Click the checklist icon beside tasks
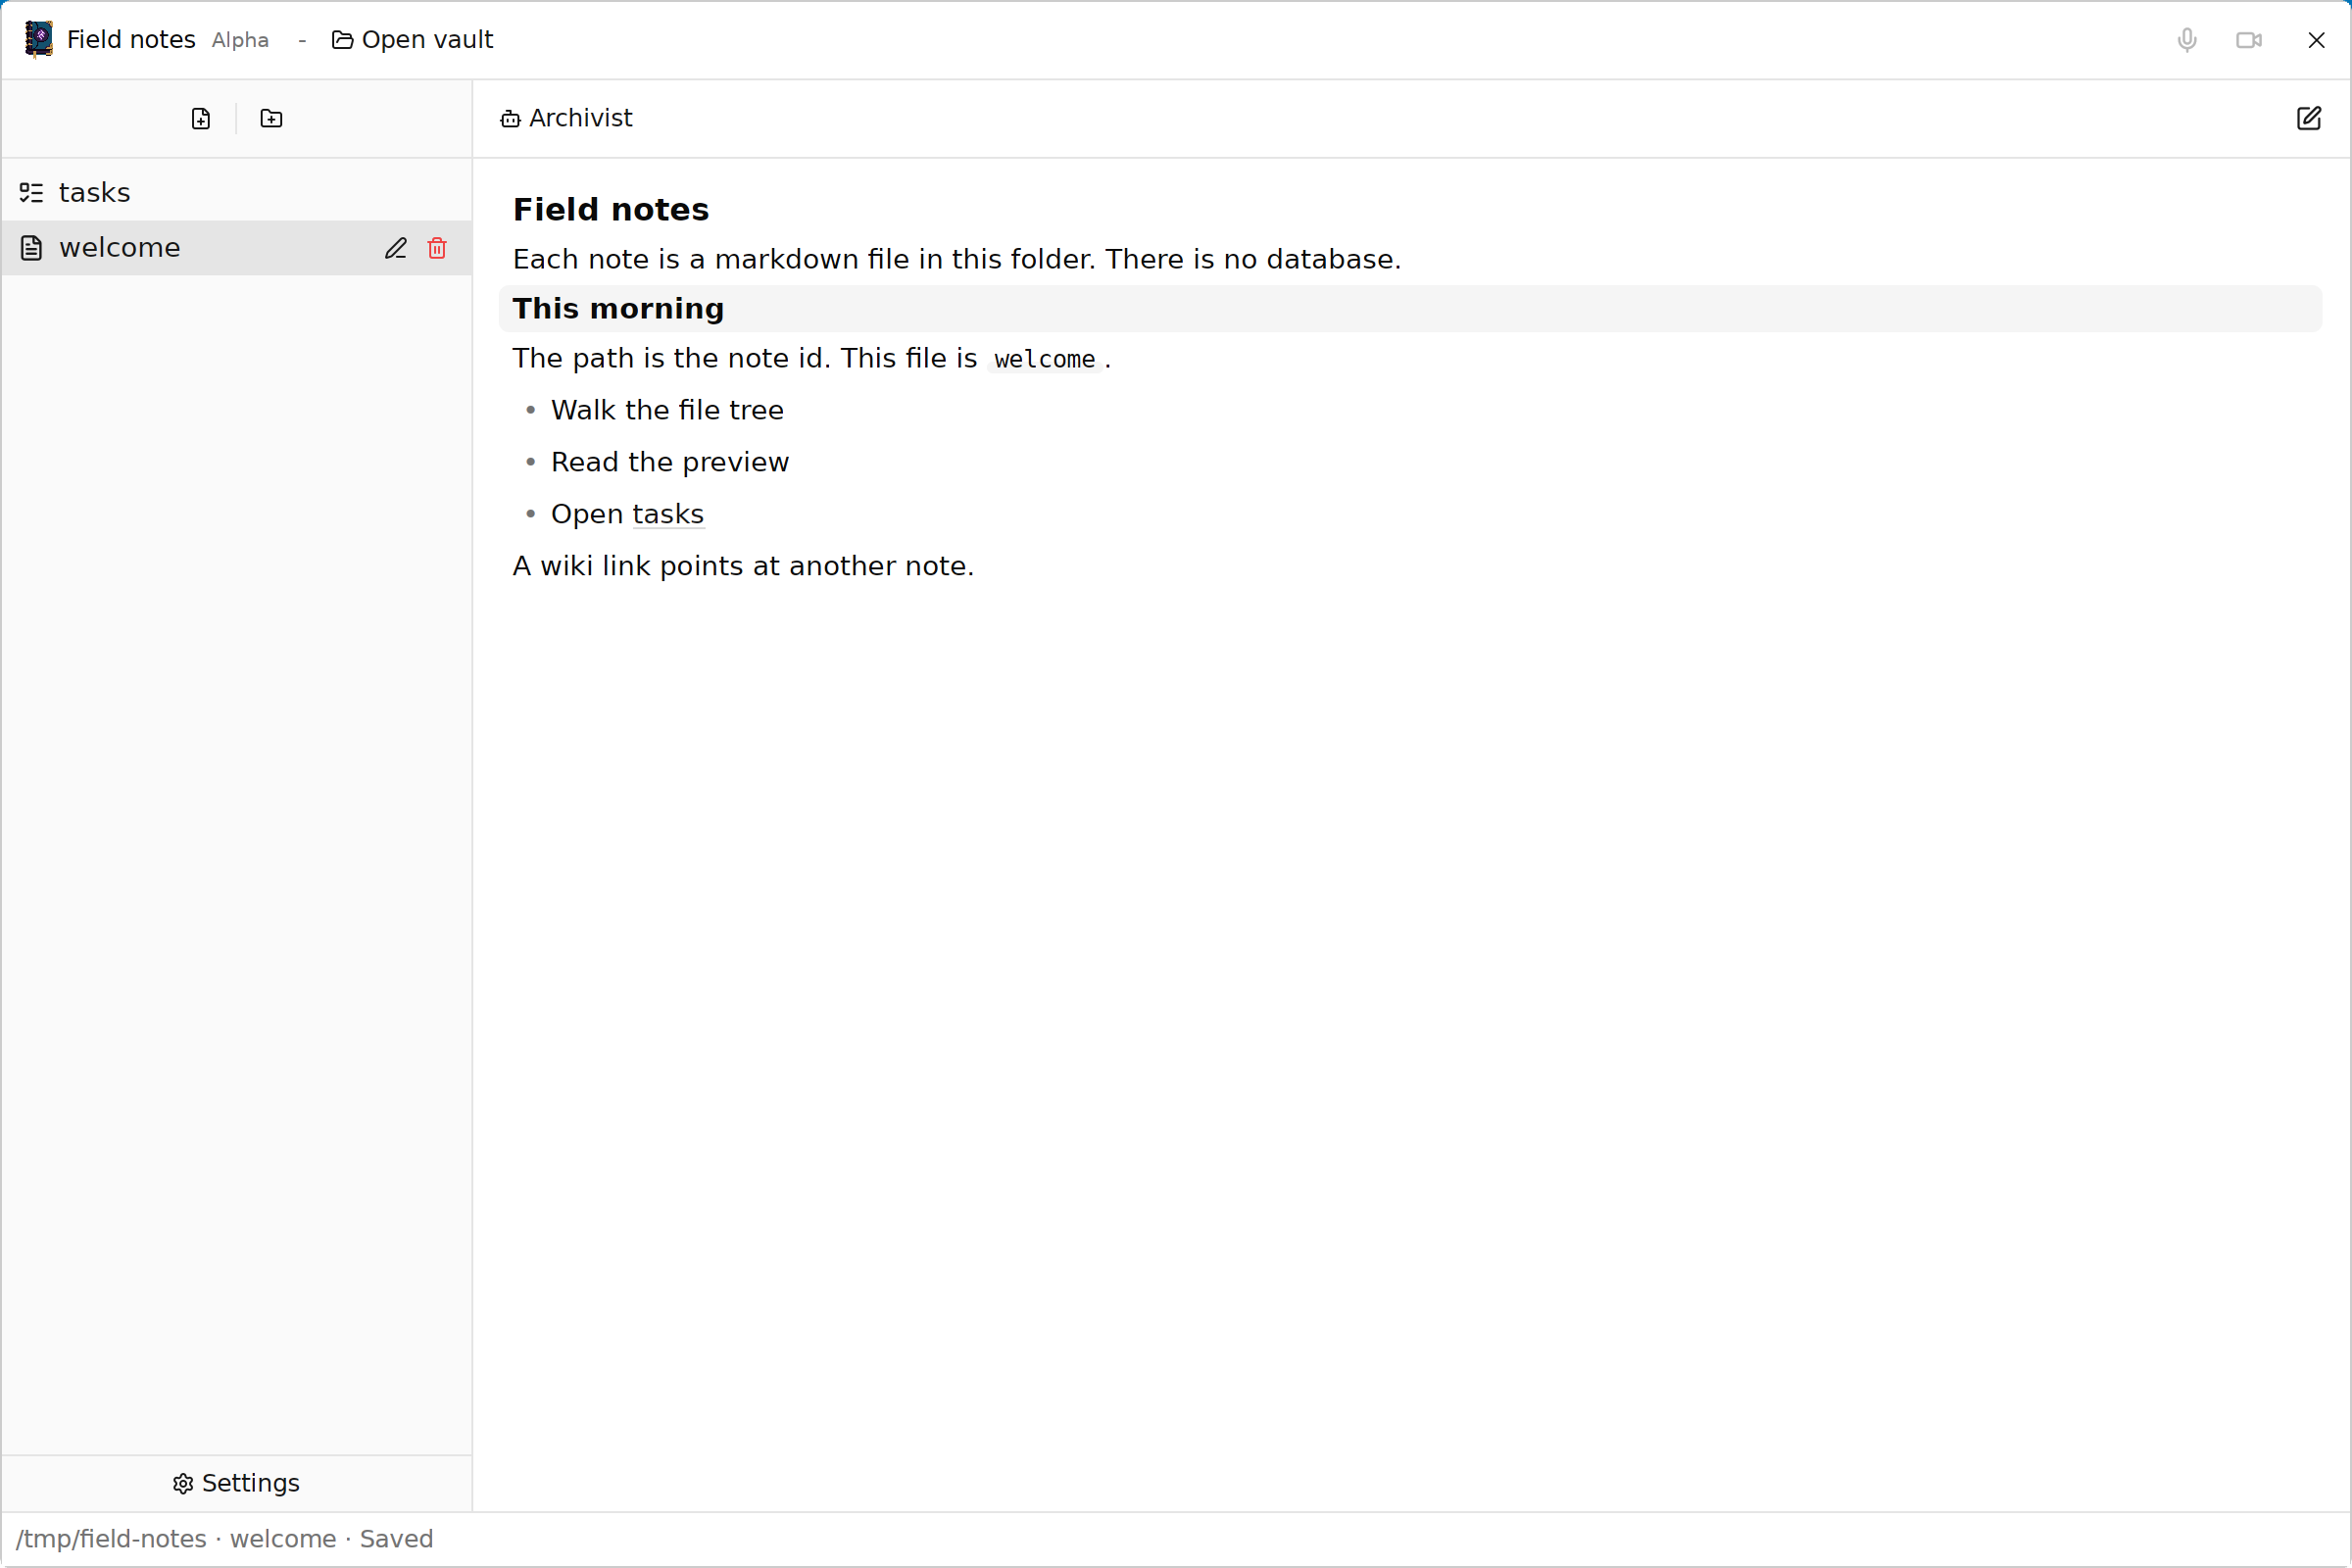This screenshot has width=2352, height=1568. click(32, 192)
